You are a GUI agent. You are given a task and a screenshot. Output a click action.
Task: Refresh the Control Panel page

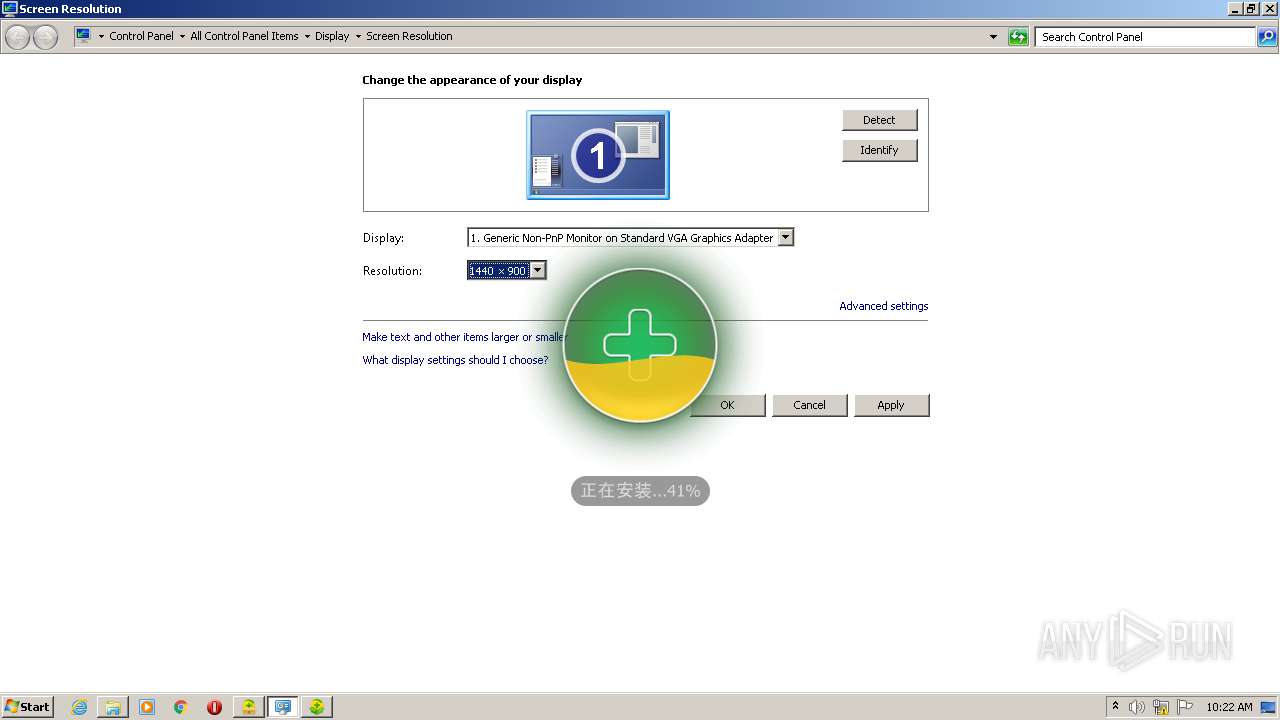[x=1018, y=37]
